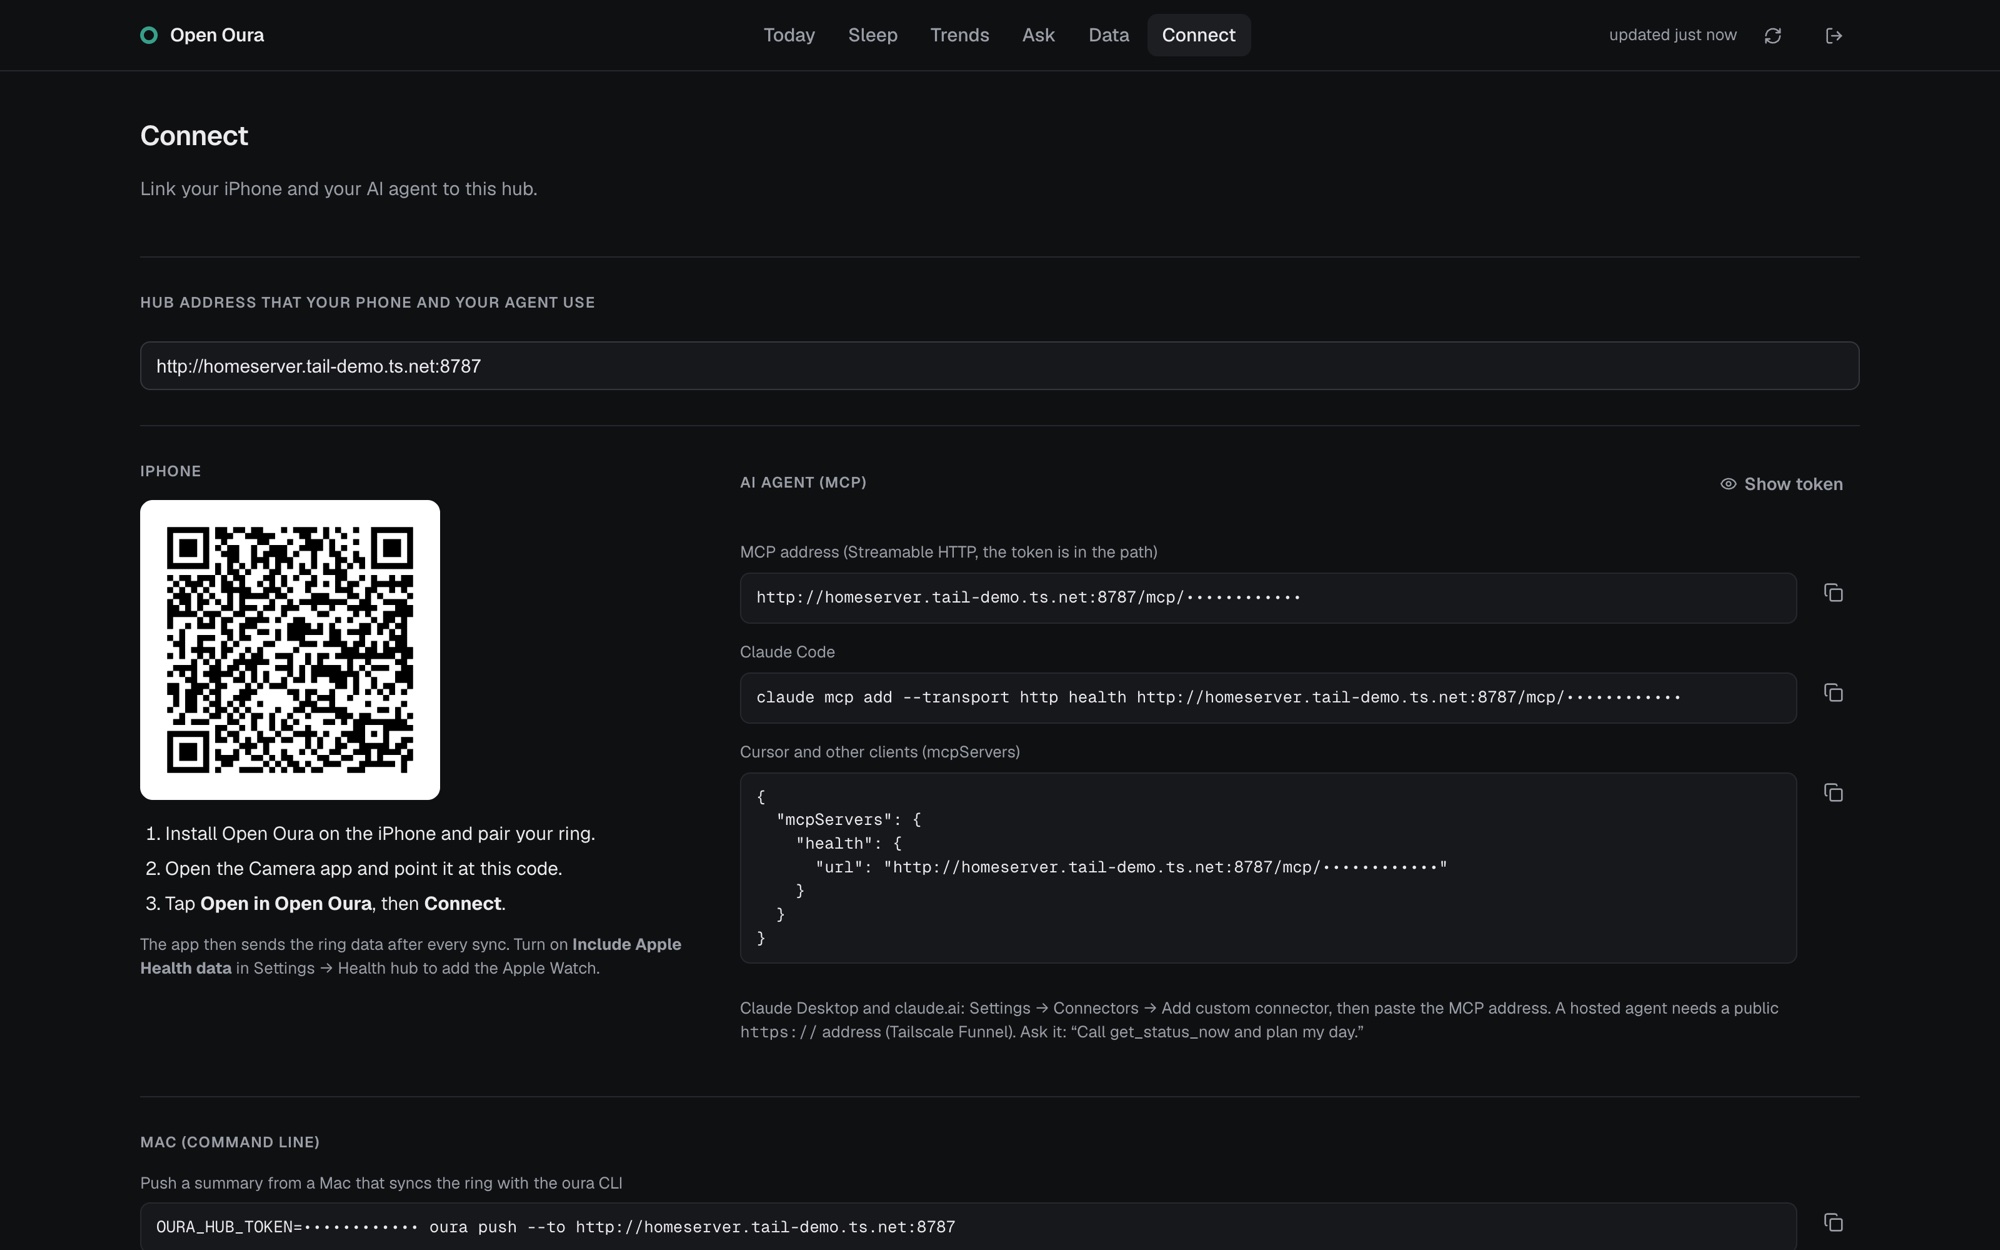Click the MAC (COMMAND LINE) section label
The image size is (2000, 1250).
(x=230, y=1142)
